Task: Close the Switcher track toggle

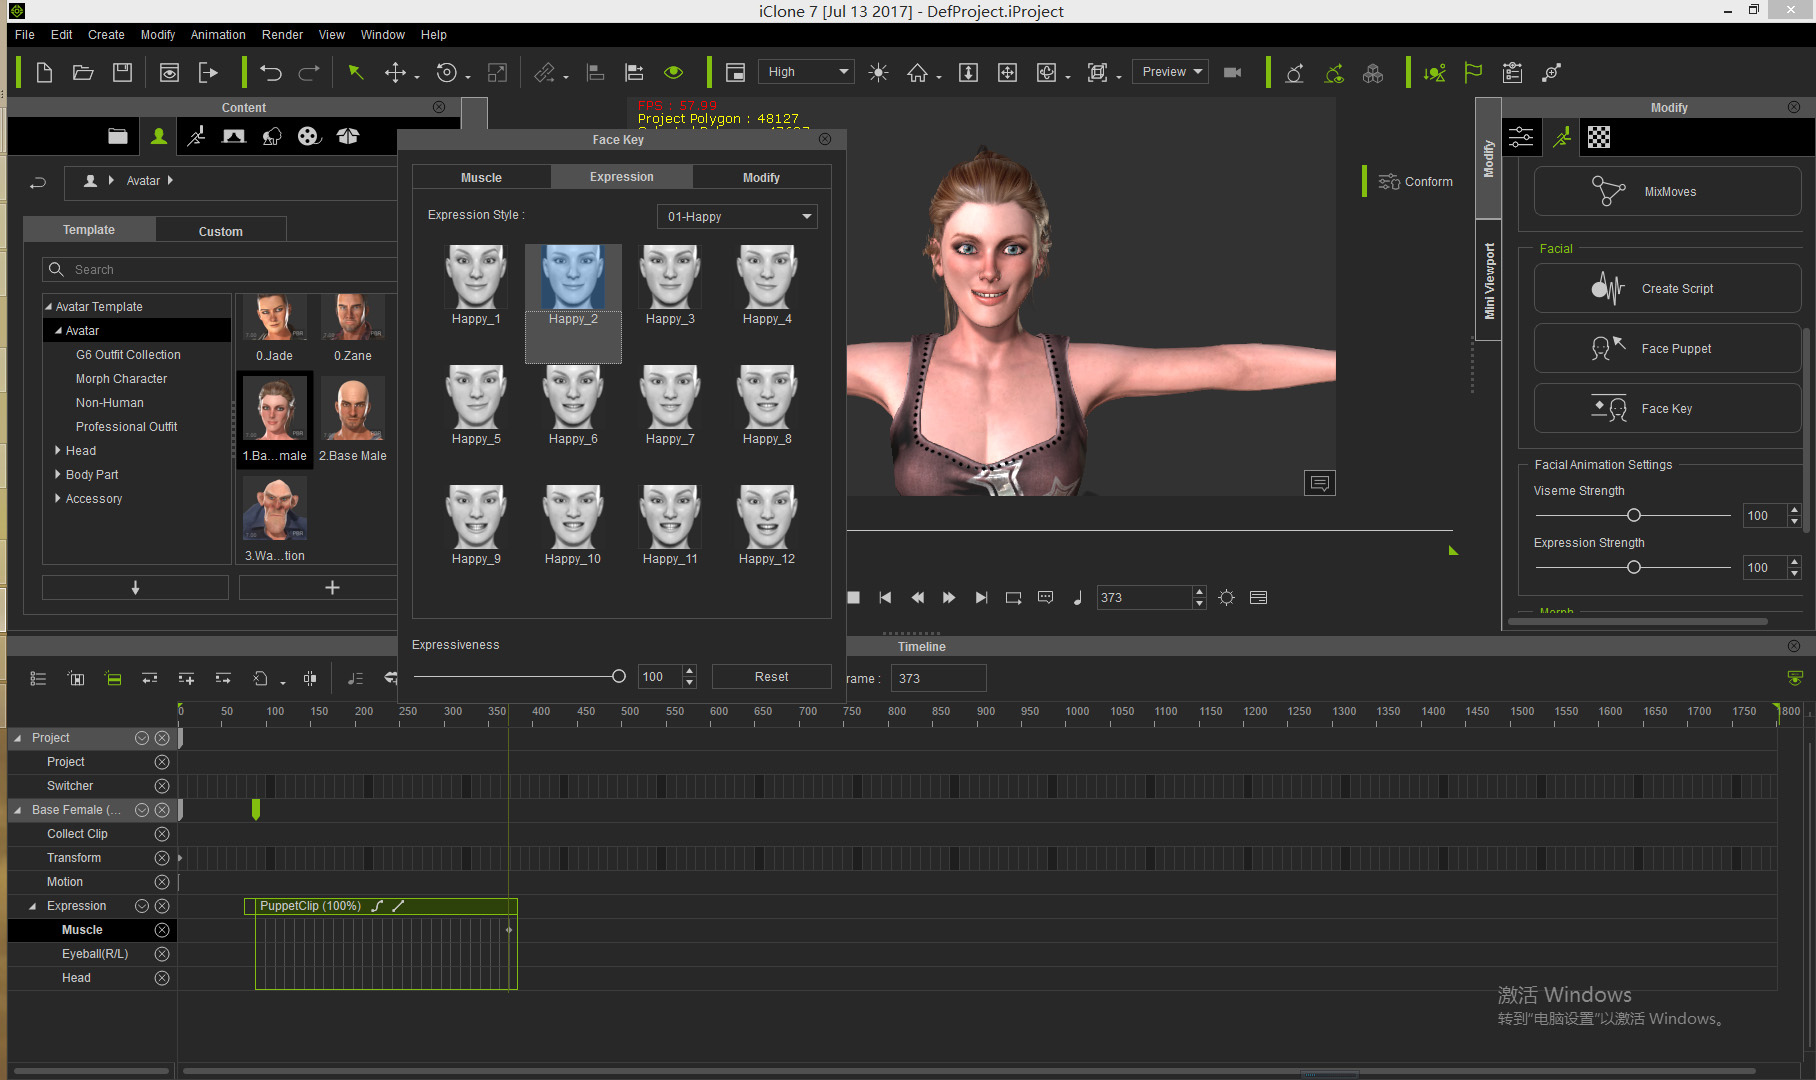Action: (162, 786)
